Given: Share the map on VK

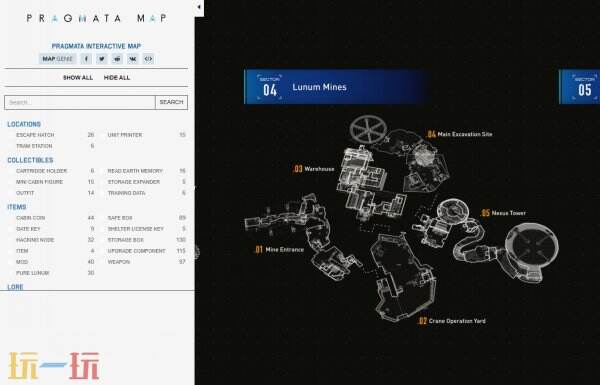Looking at the screenshot, I should pos(133,59).
